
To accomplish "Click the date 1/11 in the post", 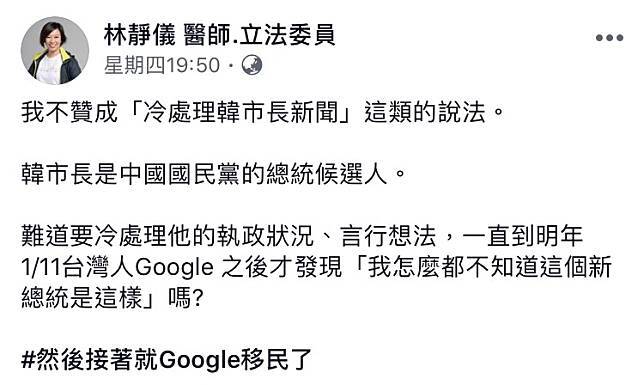I will pyautogui.click(x=42, y=267).
